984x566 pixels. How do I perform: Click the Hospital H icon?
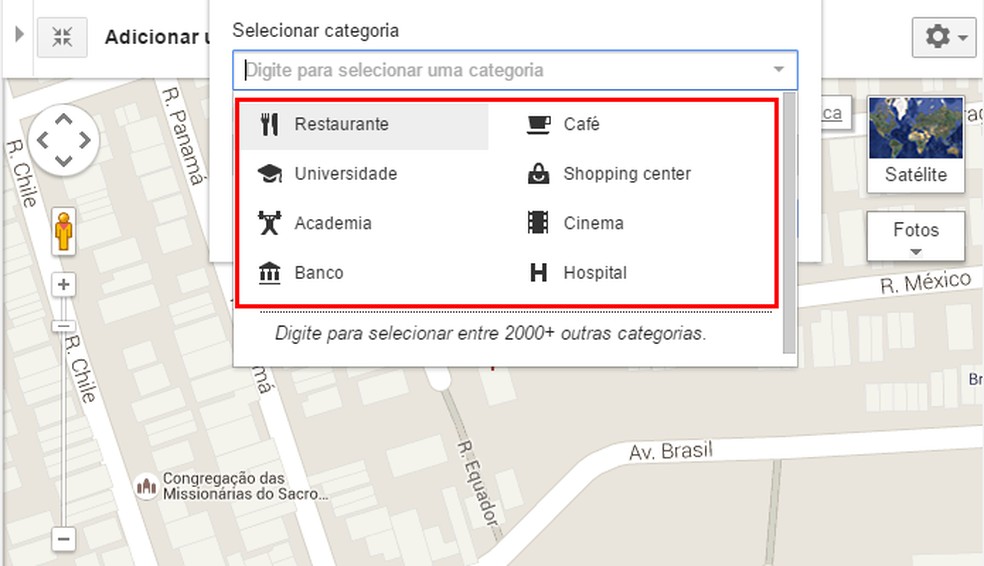coord(538,272)
